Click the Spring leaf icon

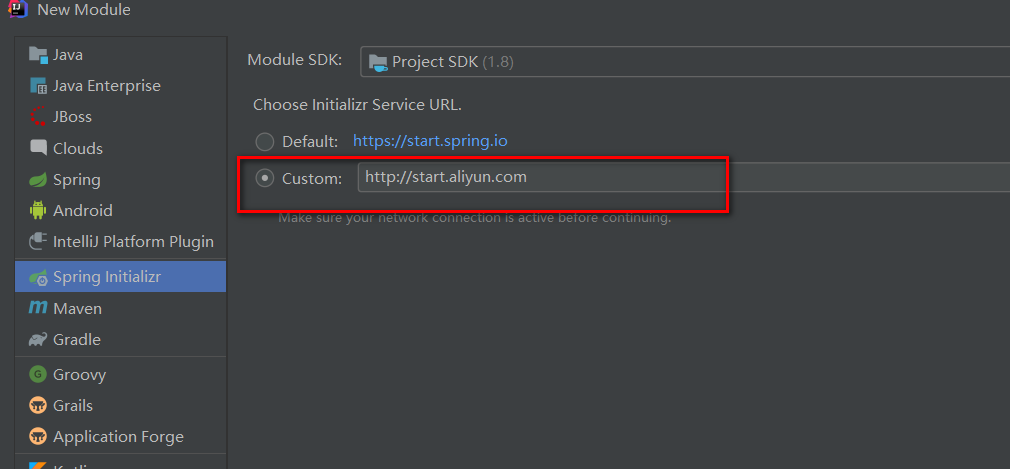pos(39,180)
